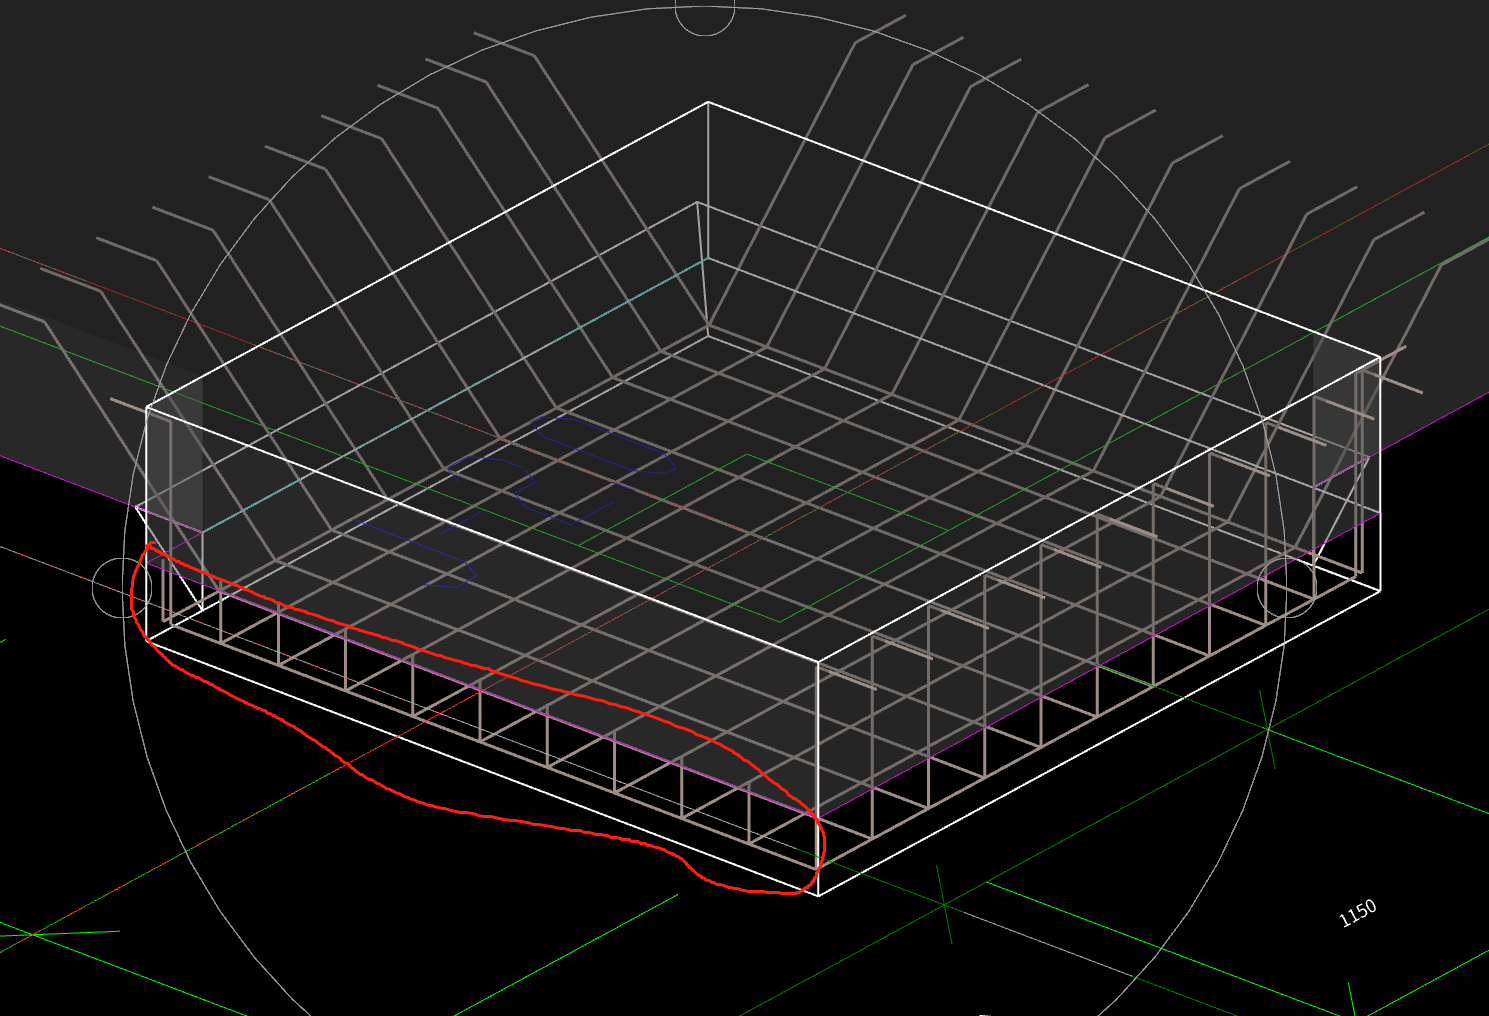This screenshot has width=1489, height=1016.
Task: Click the right orbit handle circle of the arcball
Action: click(1286, 586)
